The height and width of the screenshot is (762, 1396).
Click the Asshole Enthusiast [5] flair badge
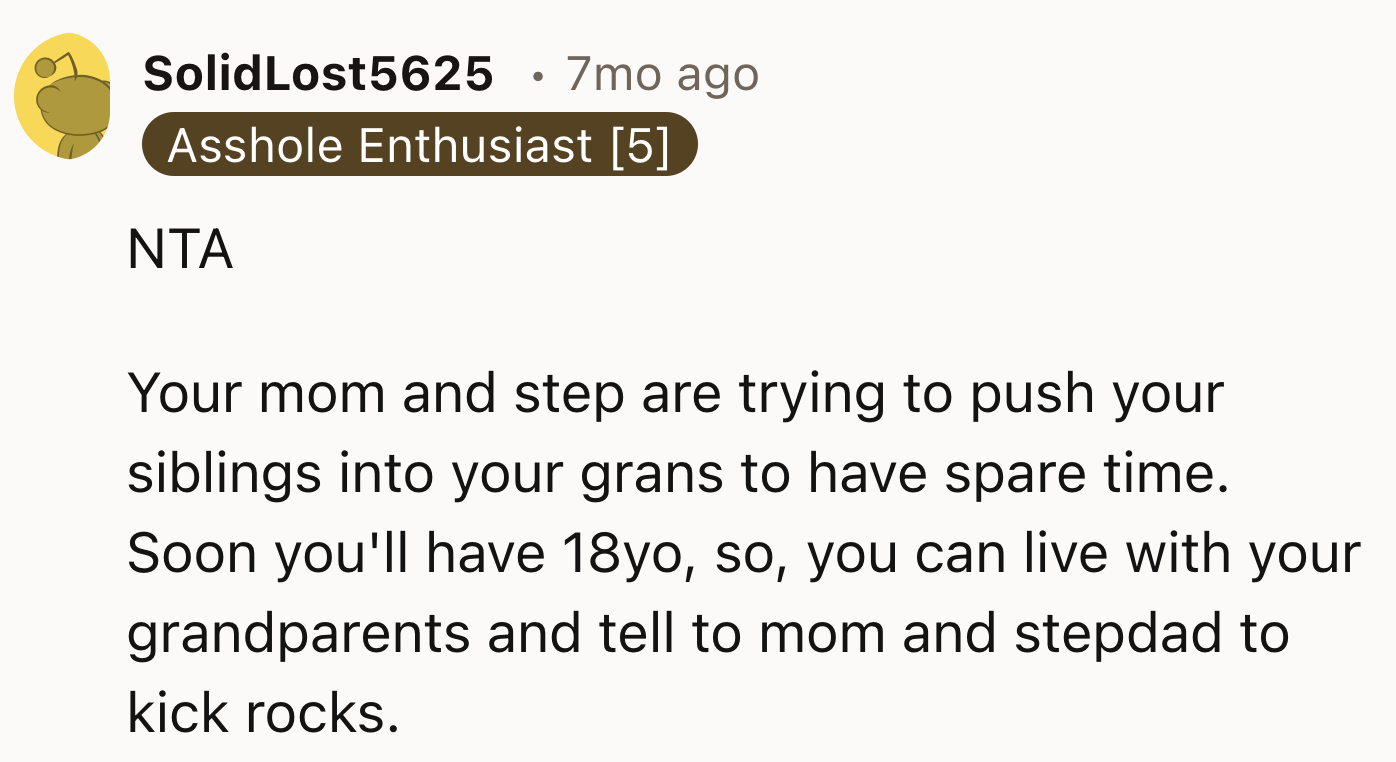[x=420, y=145]
